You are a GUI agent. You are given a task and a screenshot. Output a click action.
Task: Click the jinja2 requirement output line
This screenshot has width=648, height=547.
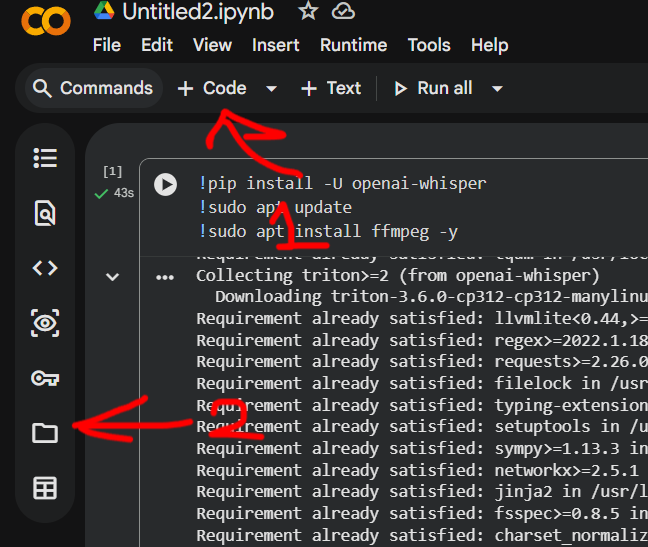(x=422, y=492)
